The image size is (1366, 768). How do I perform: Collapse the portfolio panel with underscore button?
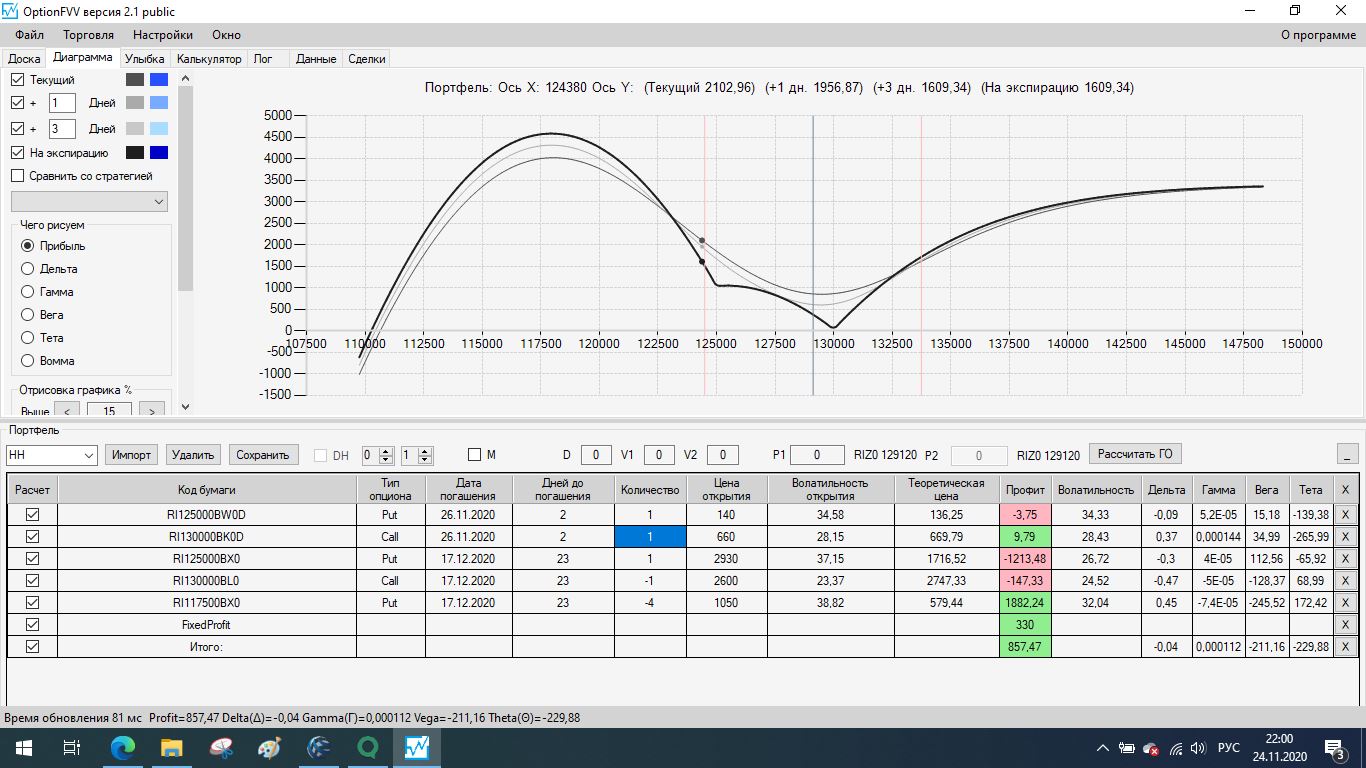click(x=1349, y=455)
